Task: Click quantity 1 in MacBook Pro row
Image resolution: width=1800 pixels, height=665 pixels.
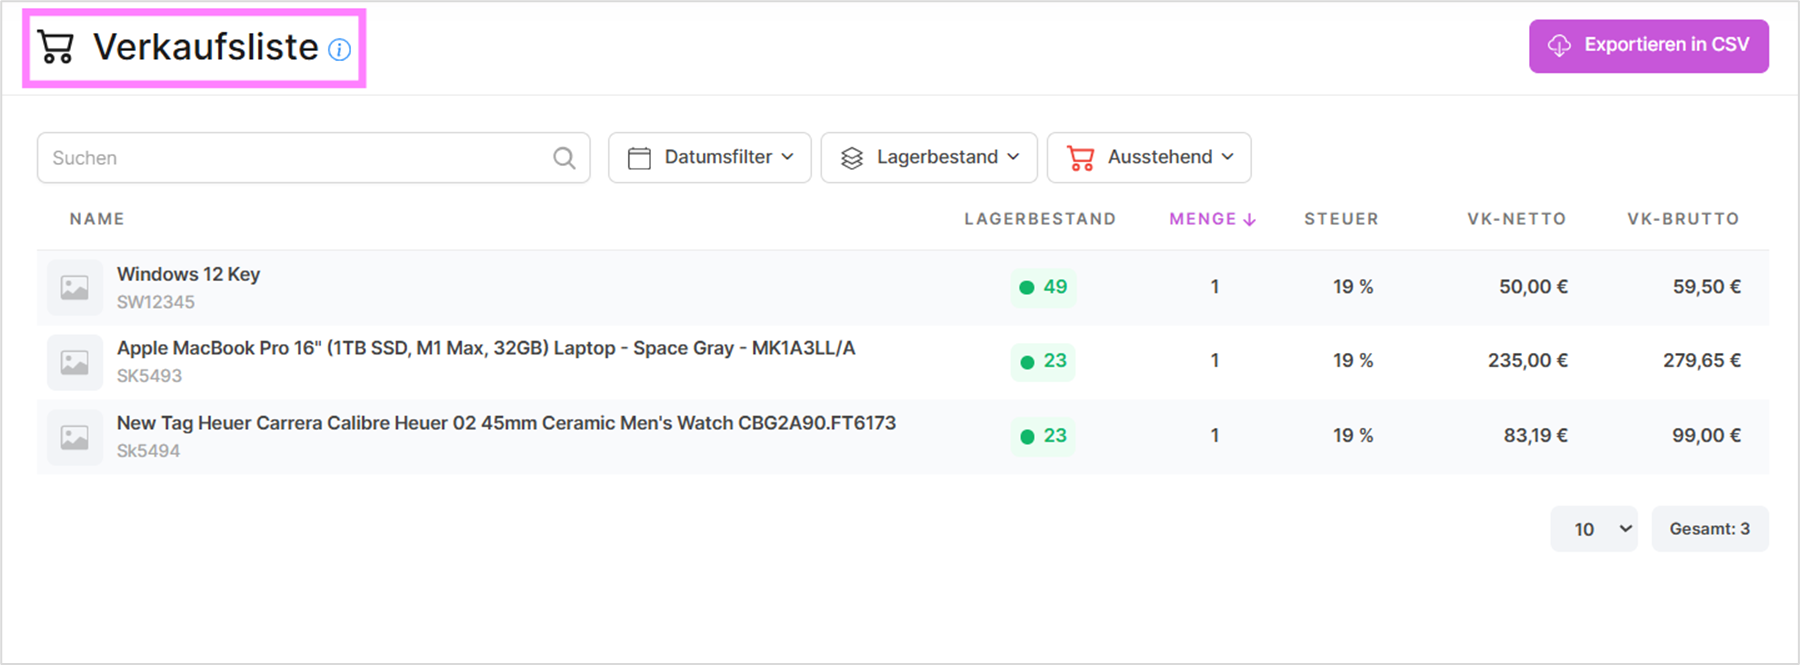Action: (1215, 361)
